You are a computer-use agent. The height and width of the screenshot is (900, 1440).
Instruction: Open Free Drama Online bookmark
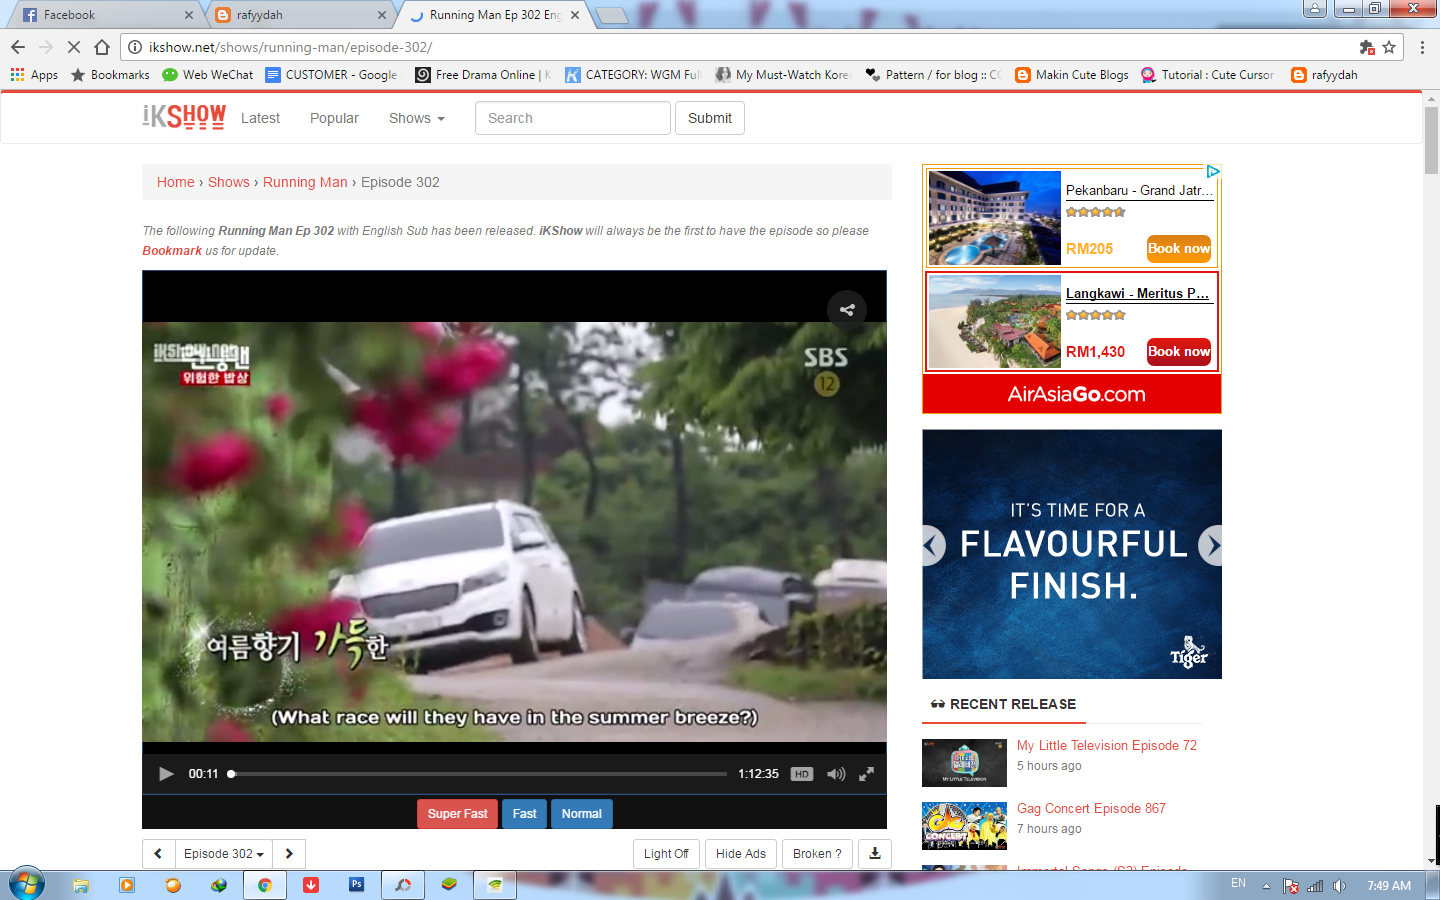coord(483,75)
